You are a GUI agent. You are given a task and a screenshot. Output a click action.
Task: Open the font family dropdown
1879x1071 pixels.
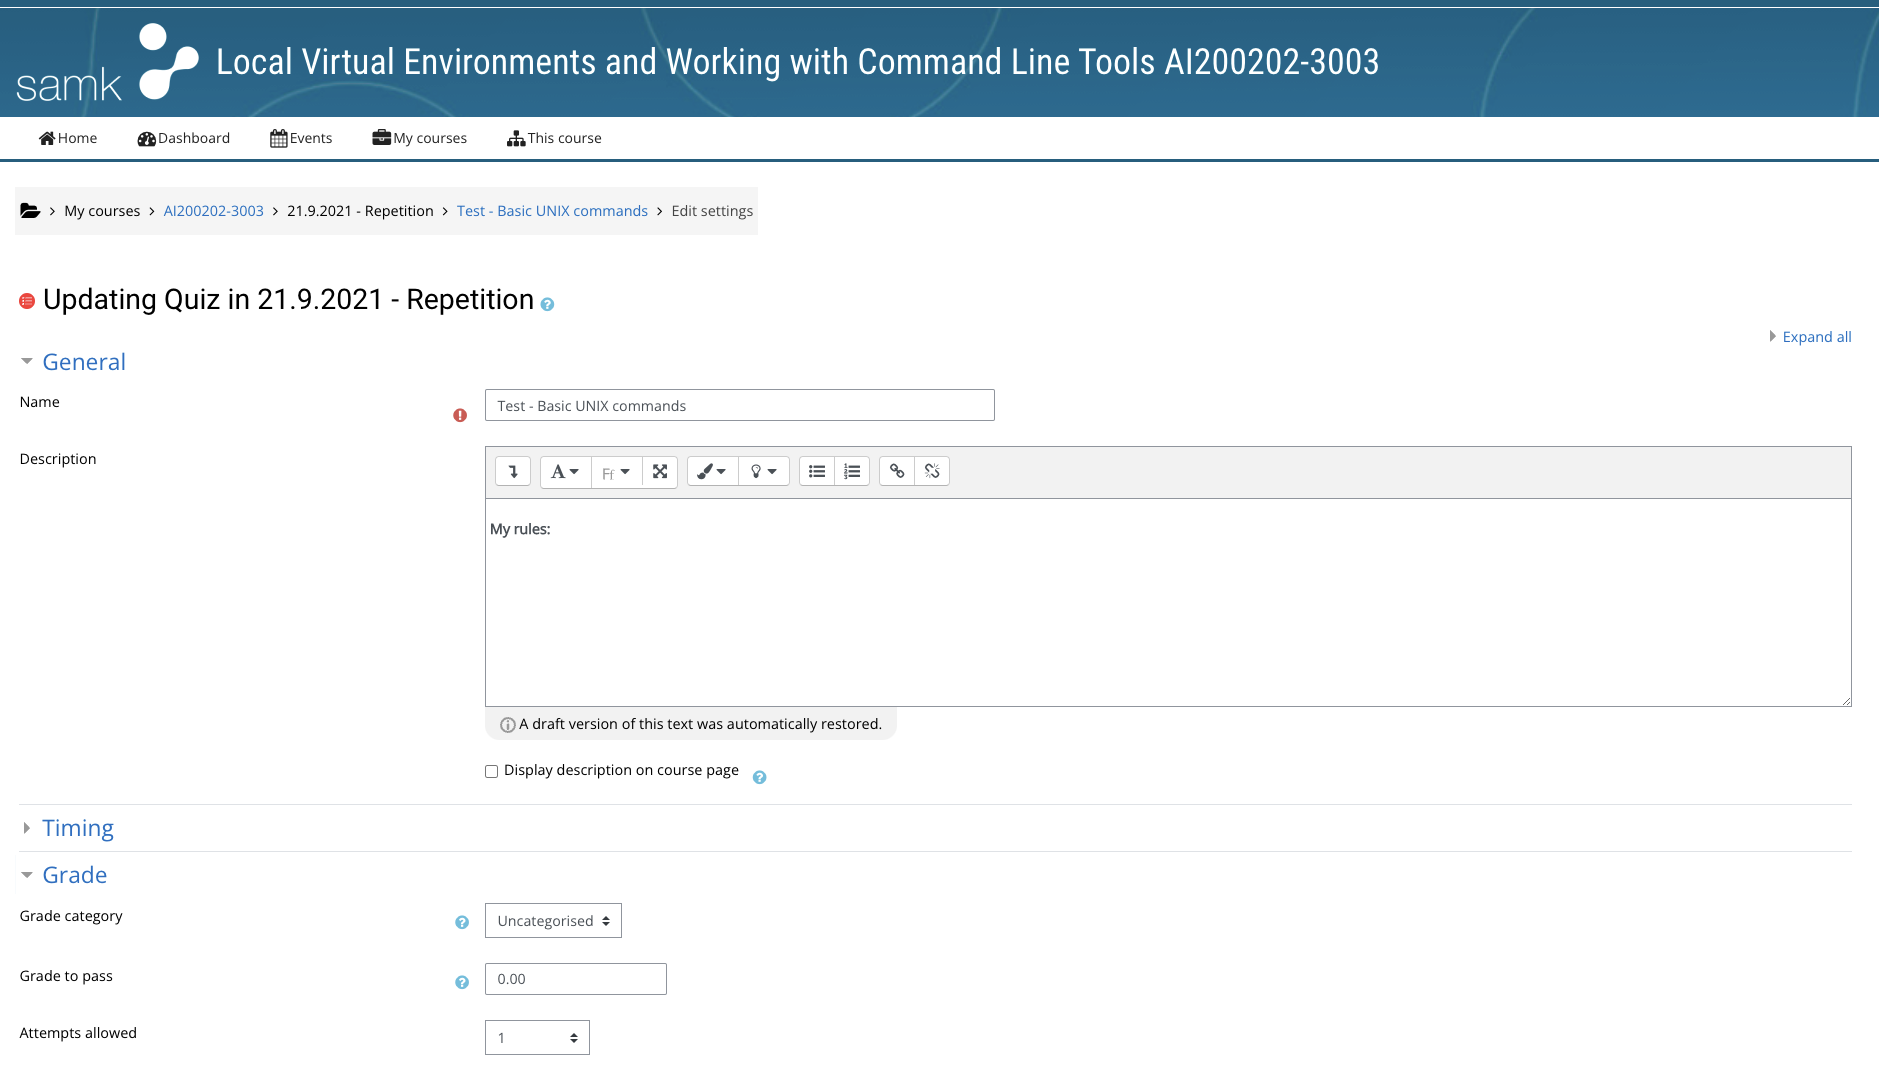click(x=615, y=471)
